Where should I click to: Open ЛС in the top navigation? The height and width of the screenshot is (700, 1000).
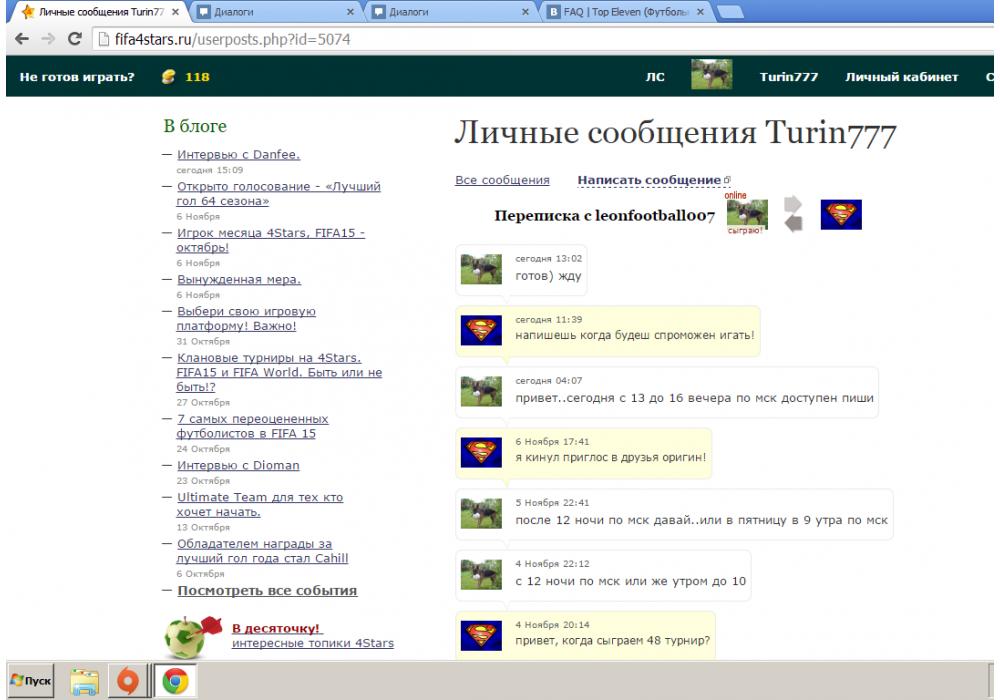[654, 77]
